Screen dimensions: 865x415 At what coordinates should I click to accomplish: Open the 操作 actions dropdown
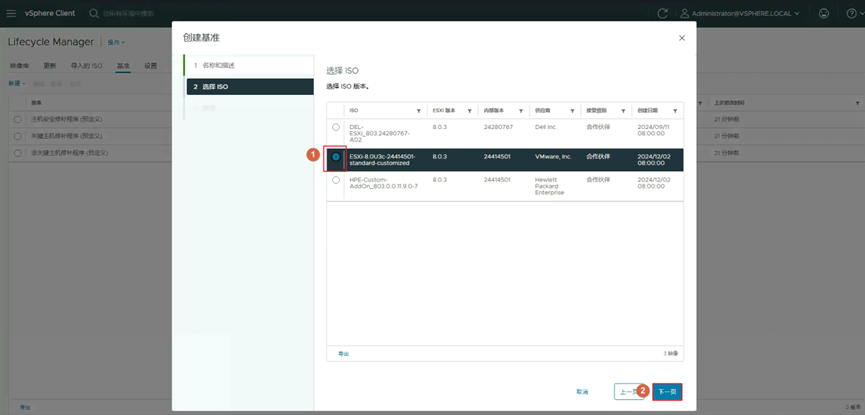116,42
